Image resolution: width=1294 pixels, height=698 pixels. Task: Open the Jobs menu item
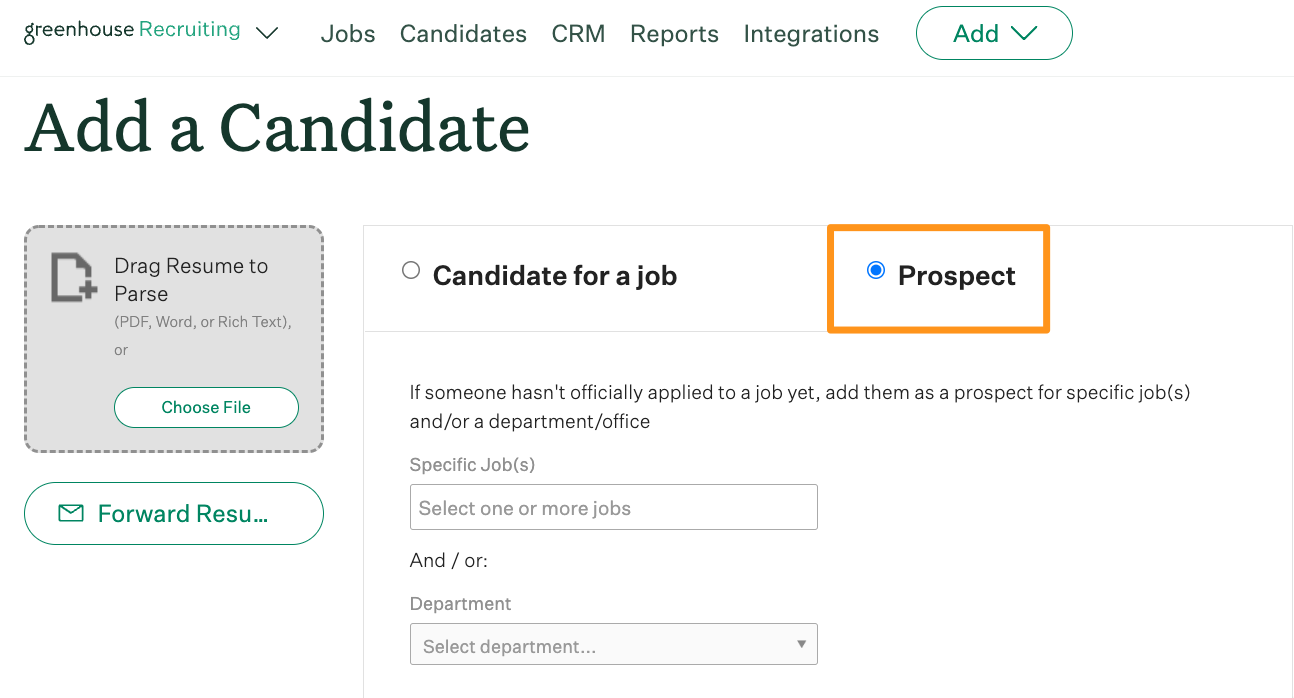point(348,34)
